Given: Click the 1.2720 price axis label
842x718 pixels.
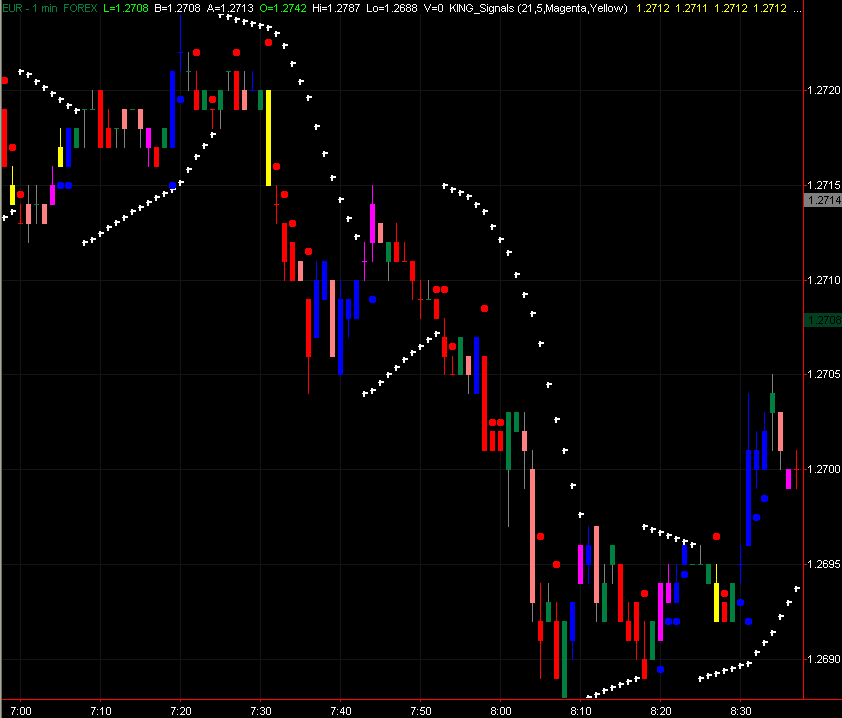Looking at the screenshot, I should [824, 90].
